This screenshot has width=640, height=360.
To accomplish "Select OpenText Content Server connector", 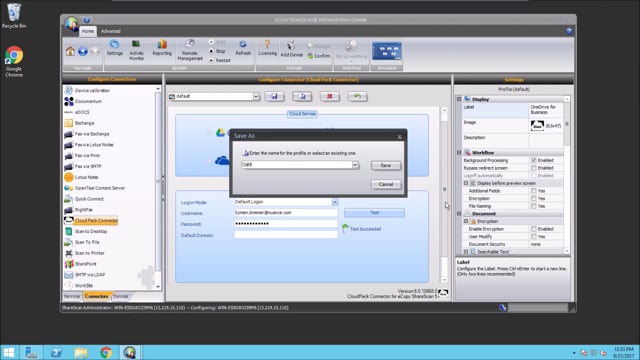I will 95,188.
